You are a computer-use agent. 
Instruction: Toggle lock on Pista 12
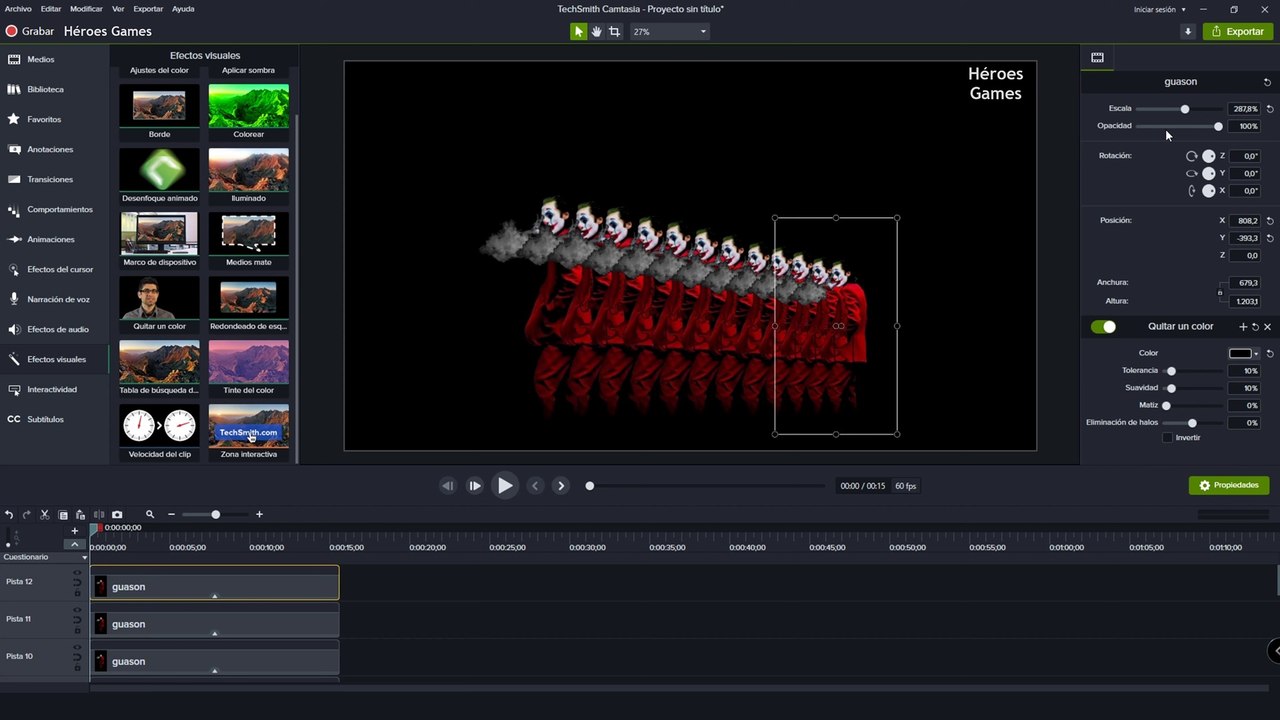pyautogui.click(x=77, y=593)
